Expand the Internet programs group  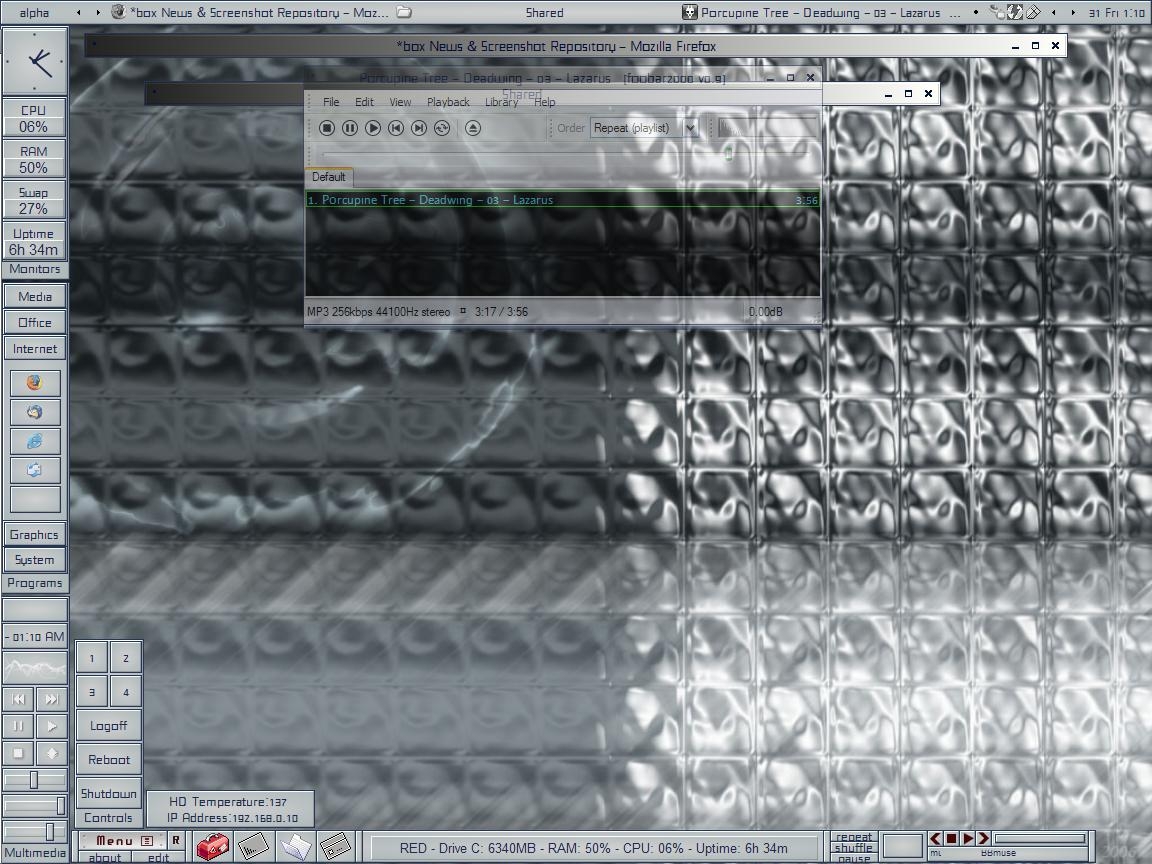coord(35,349)
